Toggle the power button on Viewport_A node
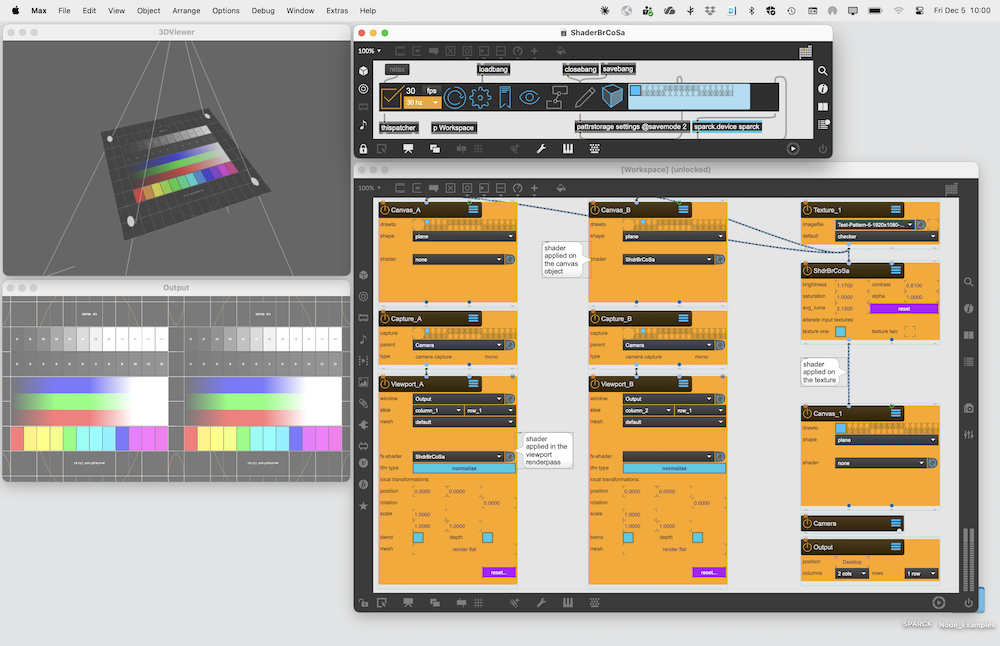Image resolution: width=1000 pixels, height=646 pixels. 385,384
